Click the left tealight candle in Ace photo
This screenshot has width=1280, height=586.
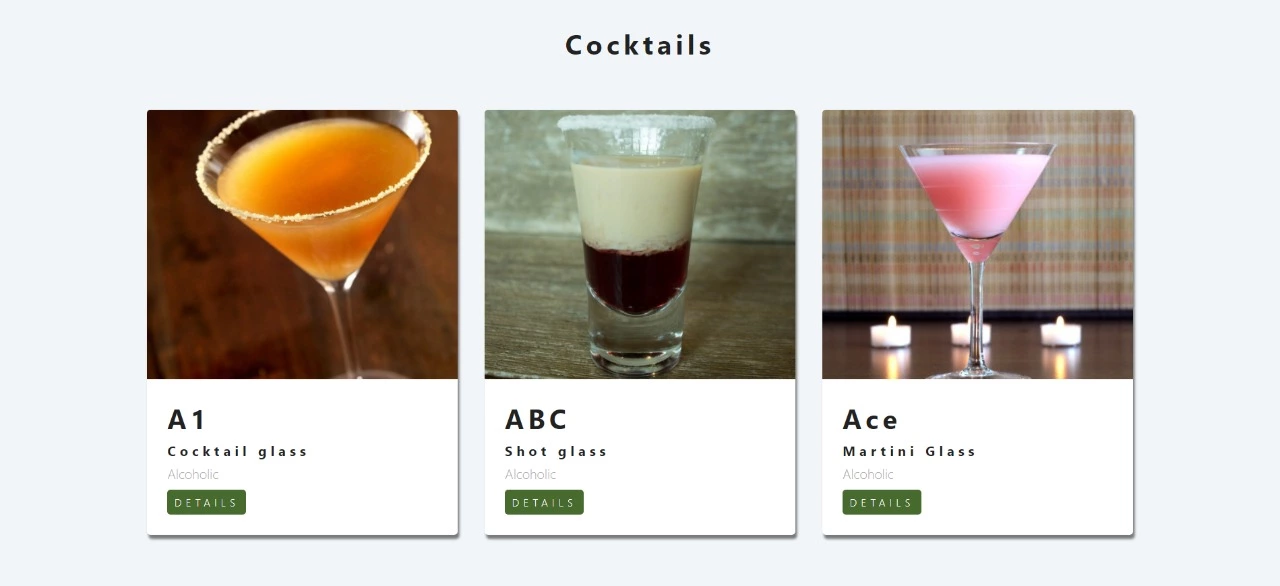(x=890, y=333)
